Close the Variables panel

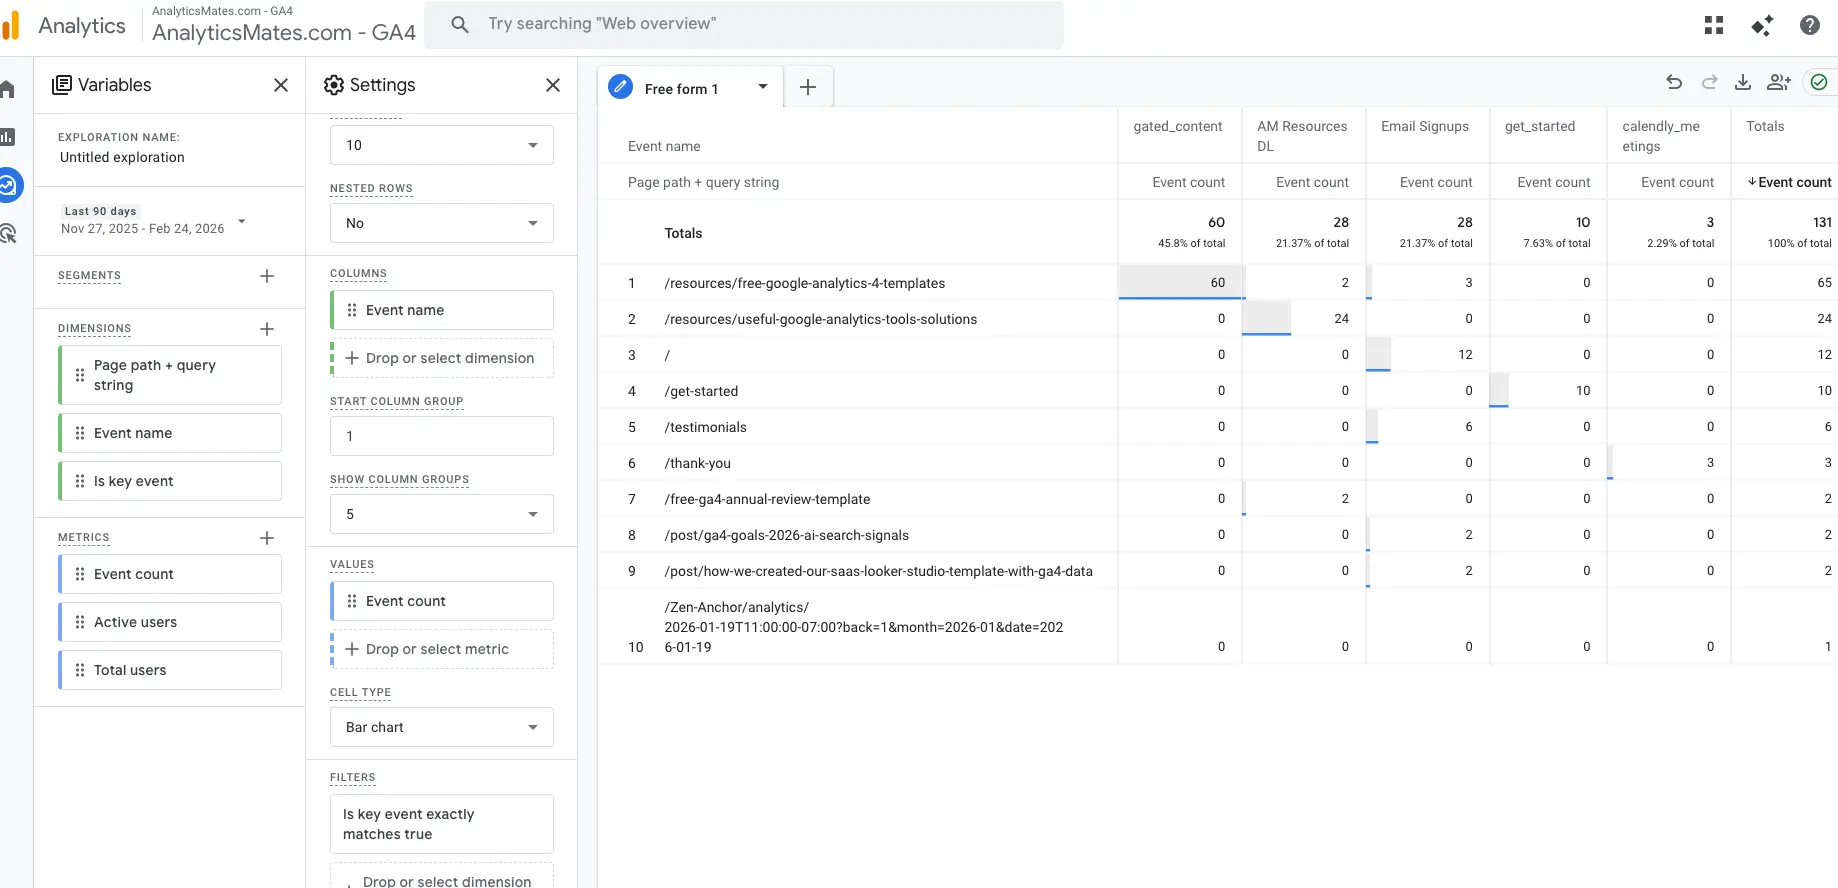(281, 85)
